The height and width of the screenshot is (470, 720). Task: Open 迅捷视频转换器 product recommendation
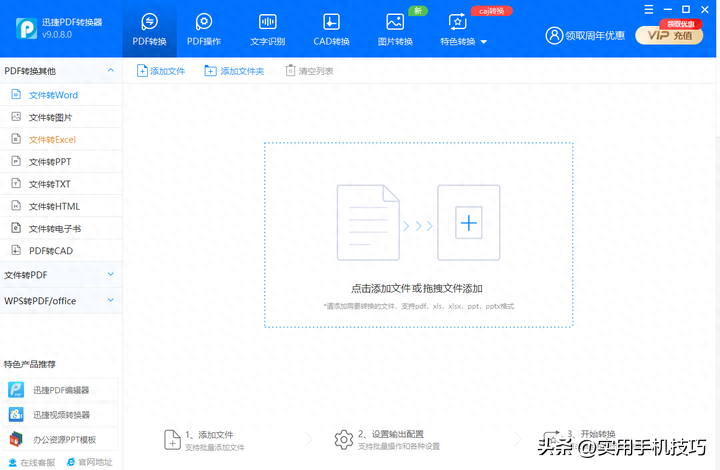60,415
